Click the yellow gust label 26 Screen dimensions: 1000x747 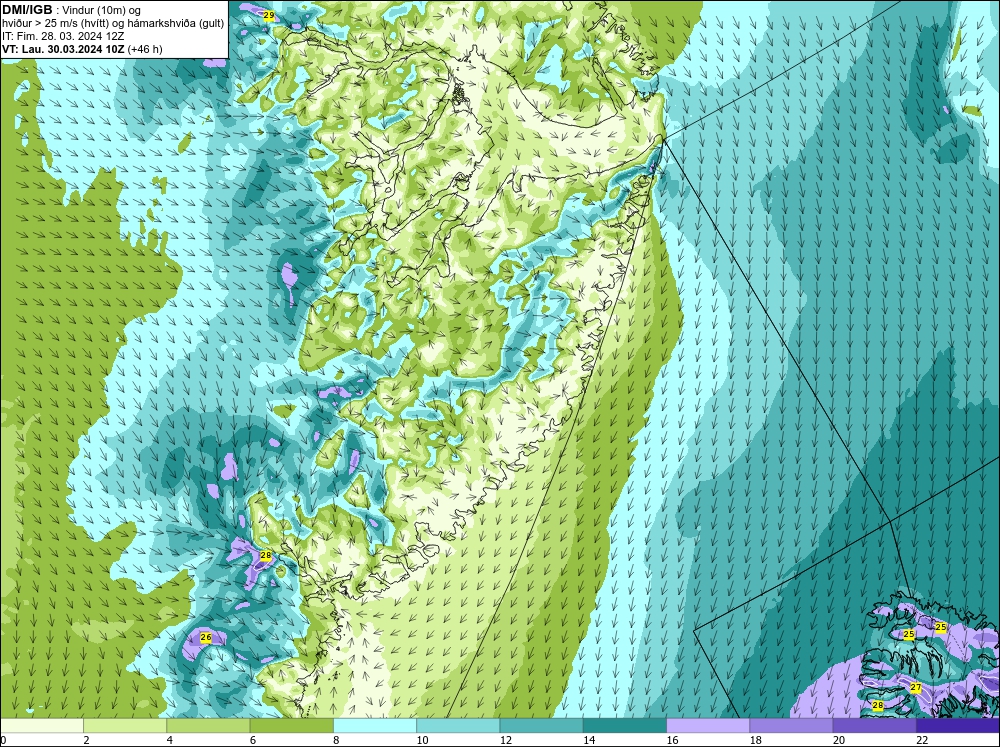tap(205, 637)
